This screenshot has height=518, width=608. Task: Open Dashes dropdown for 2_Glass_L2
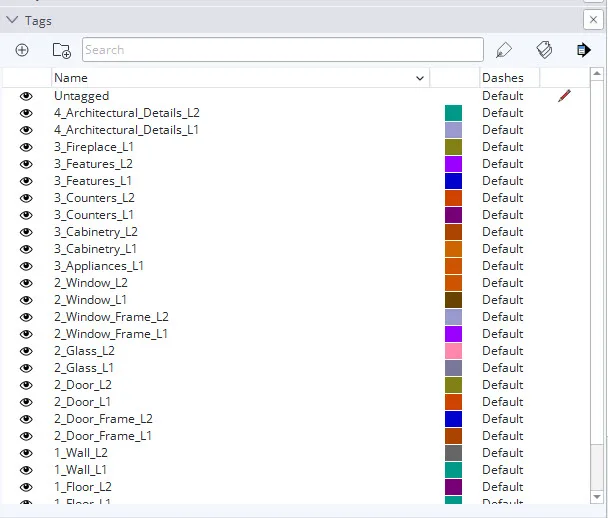(503, 351)
